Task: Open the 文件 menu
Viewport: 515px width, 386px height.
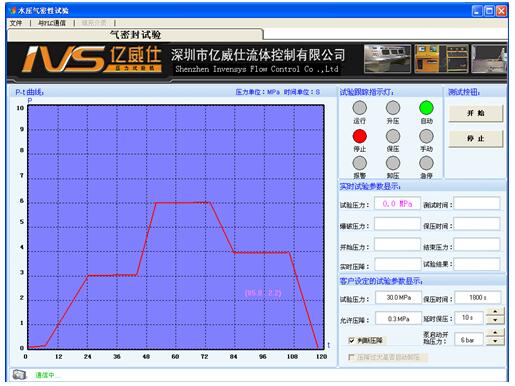Action: point(16,23)
